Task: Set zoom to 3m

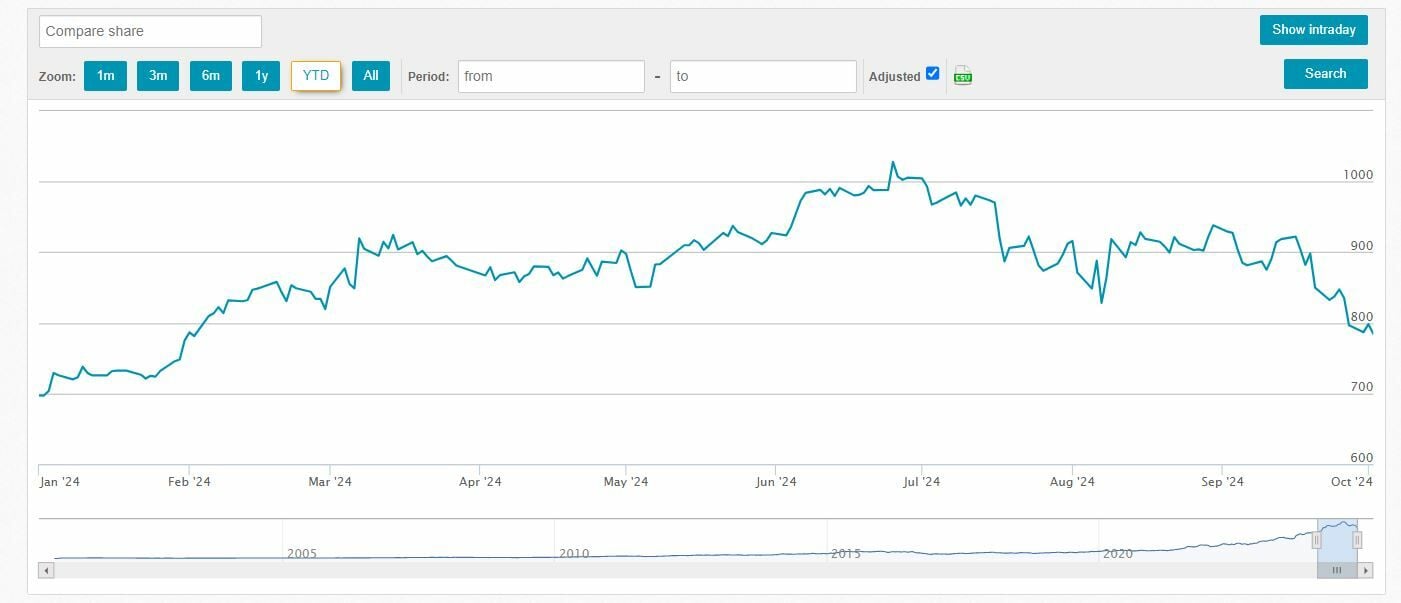Action: coord(158,76)
